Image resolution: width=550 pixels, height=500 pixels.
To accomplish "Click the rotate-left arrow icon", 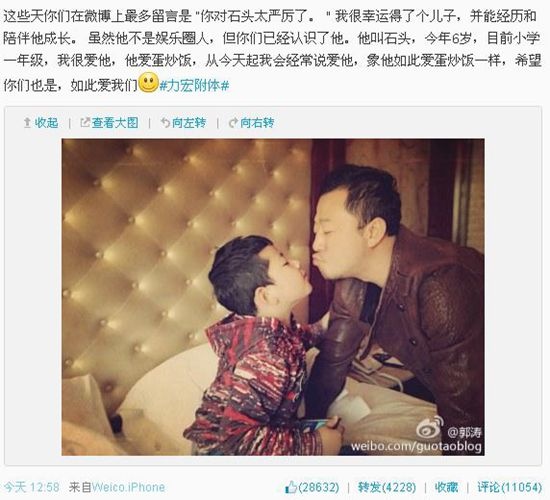I will pyautogui.click(x=165, y=123).
